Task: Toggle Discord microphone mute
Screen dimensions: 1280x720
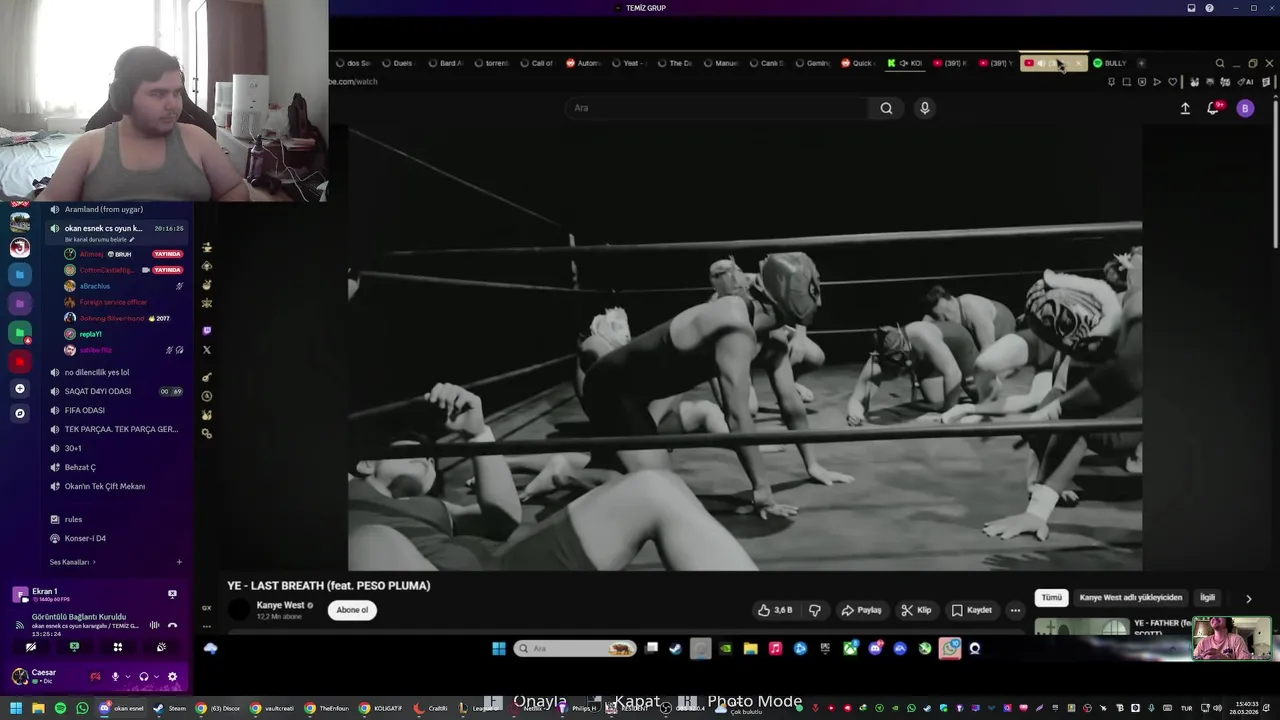Action: pyautogui.click(x=115, y=677)
